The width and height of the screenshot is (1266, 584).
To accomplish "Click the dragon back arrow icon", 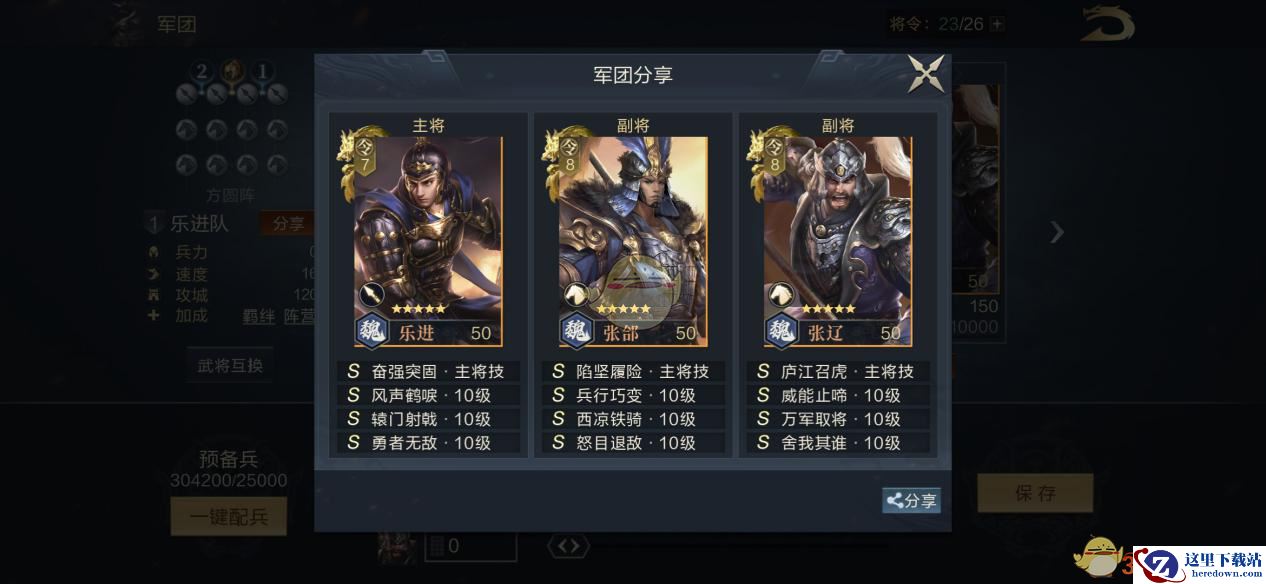I will (x=1107, y=25).
